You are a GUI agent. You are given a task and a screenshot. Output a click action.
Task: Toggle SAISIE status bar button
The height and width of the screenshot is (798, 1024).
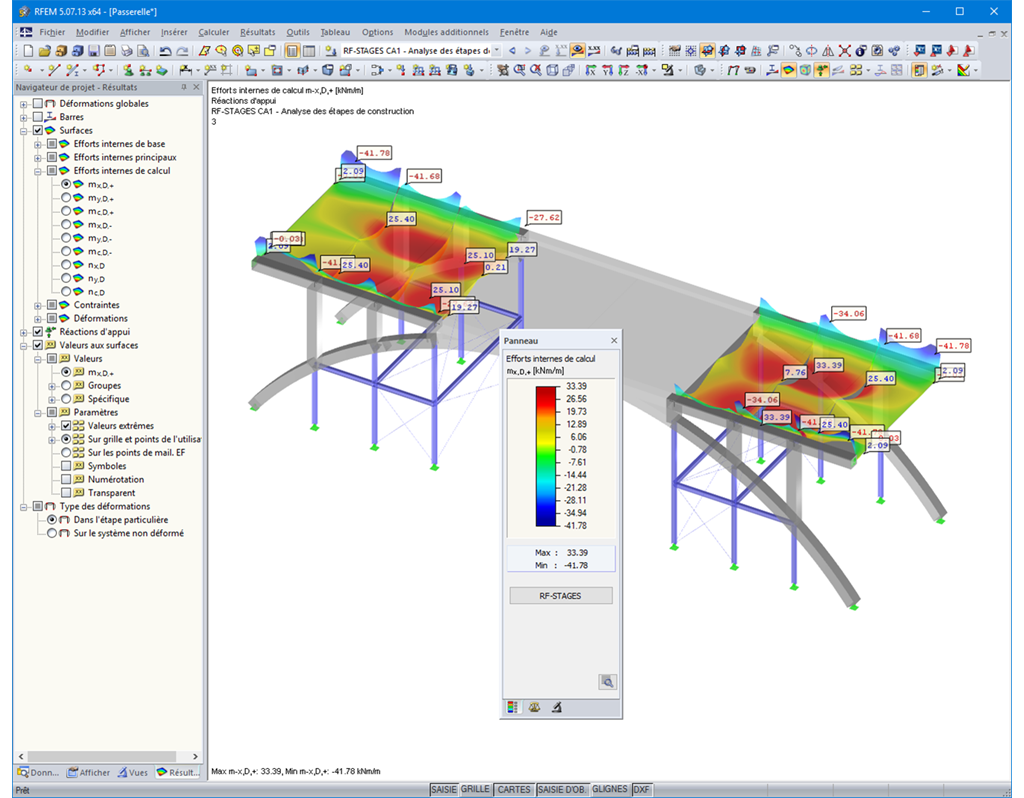click(x=443, y=790)
